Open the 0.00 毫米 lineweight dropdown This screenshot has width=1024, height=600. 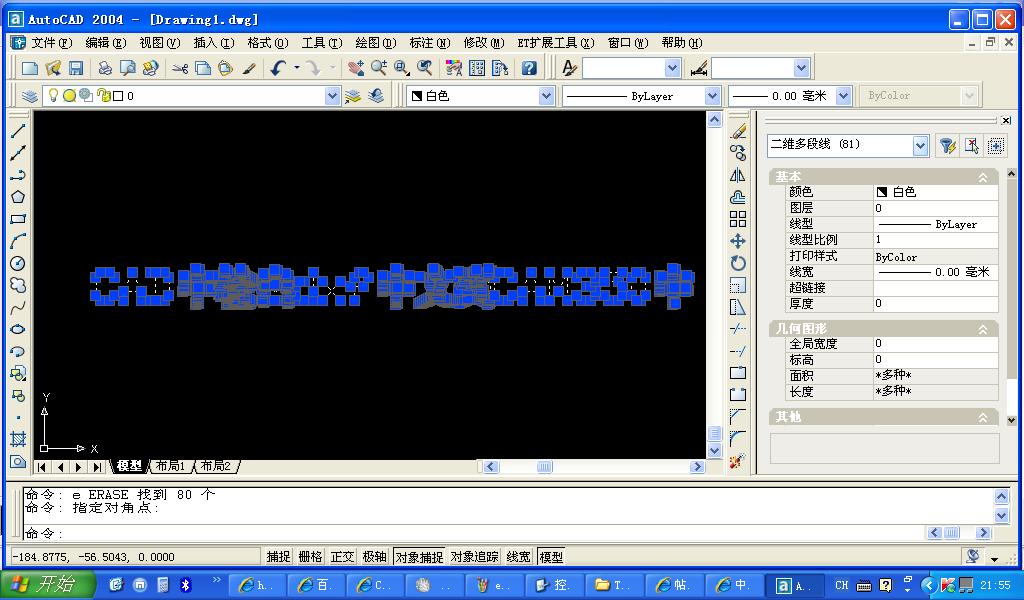(843, 96)
